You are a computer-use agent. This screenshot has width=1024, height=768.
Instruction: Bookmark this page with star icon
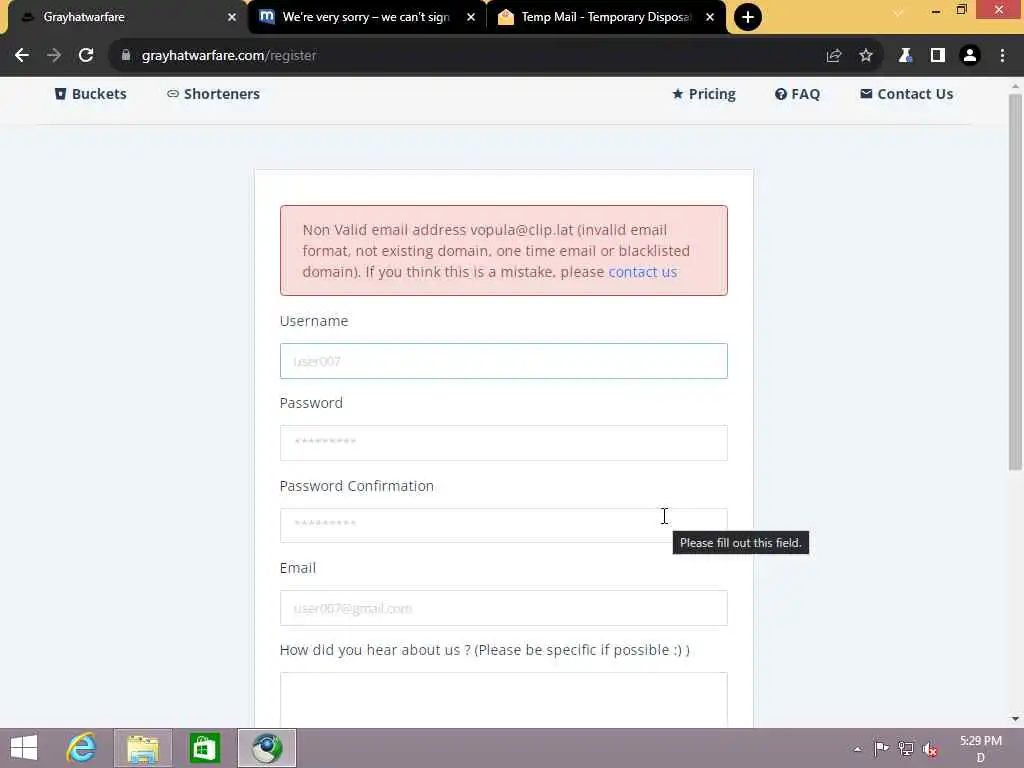coord(866,56)
